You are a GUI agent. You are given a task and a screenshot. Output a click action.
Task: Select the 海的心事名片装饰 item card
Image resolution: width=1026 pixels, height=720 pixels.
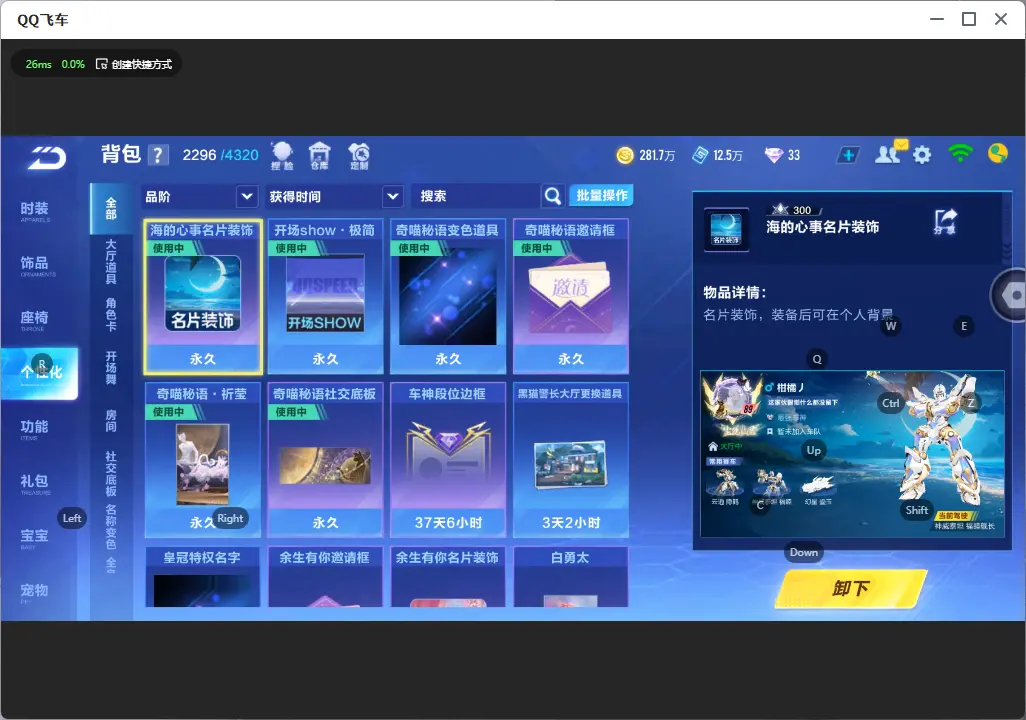coord(203,297)
